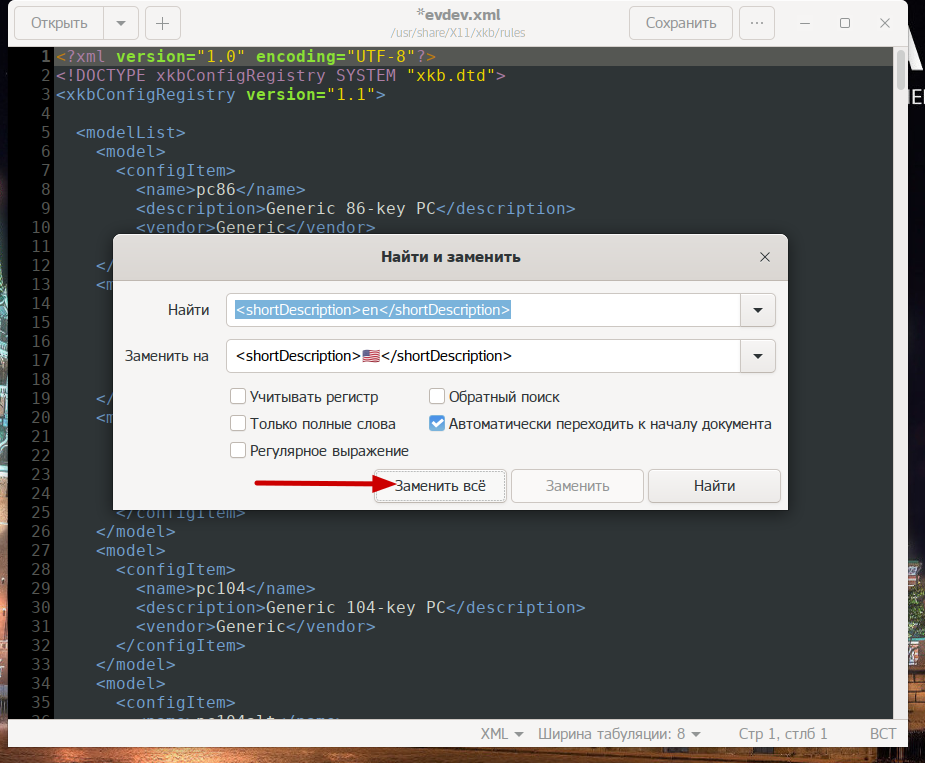Open the three-dots menu in header bar

click(757, 23)
